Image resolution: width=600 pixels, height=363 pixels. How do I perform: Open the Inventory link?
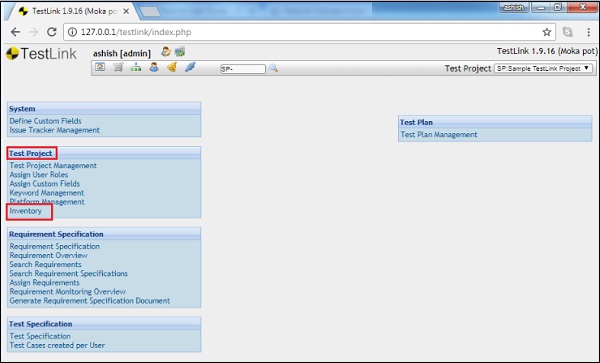click(x=26, y=211)
